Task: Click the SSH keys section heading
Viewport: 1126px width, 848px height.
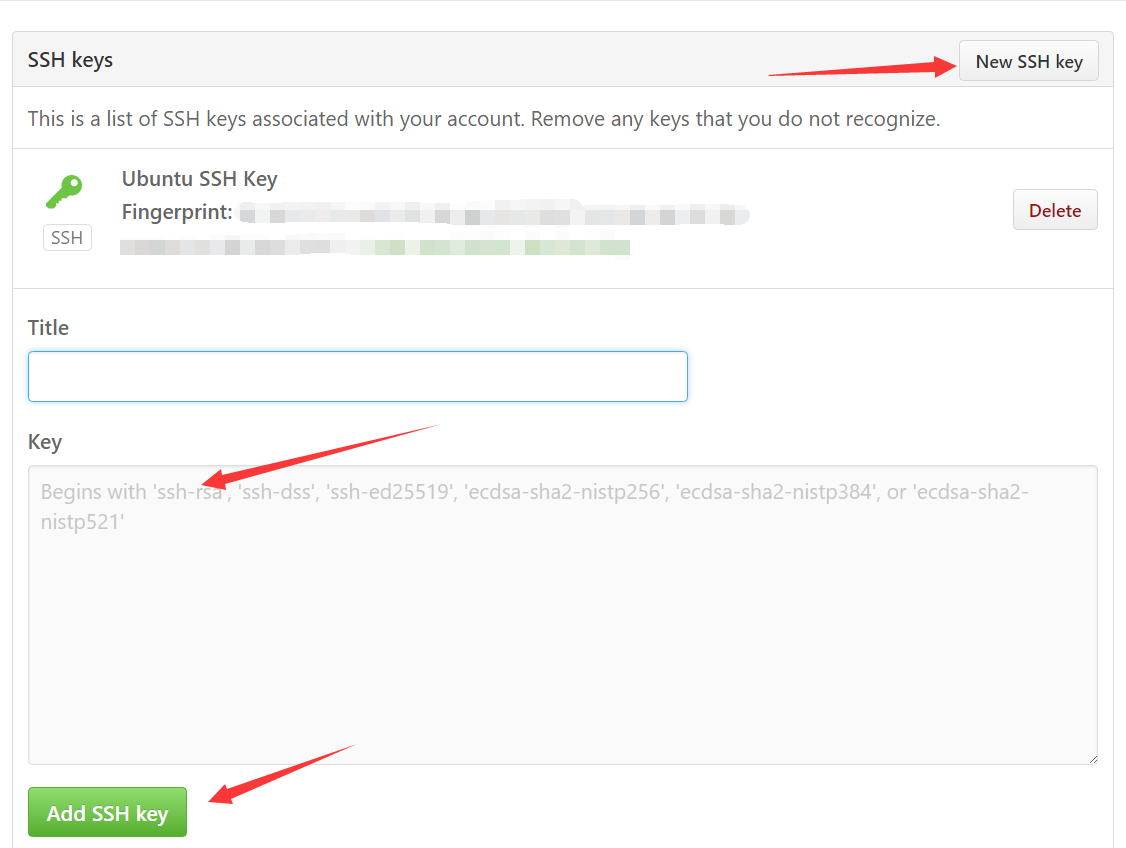Action: click(x=70, y=60)
